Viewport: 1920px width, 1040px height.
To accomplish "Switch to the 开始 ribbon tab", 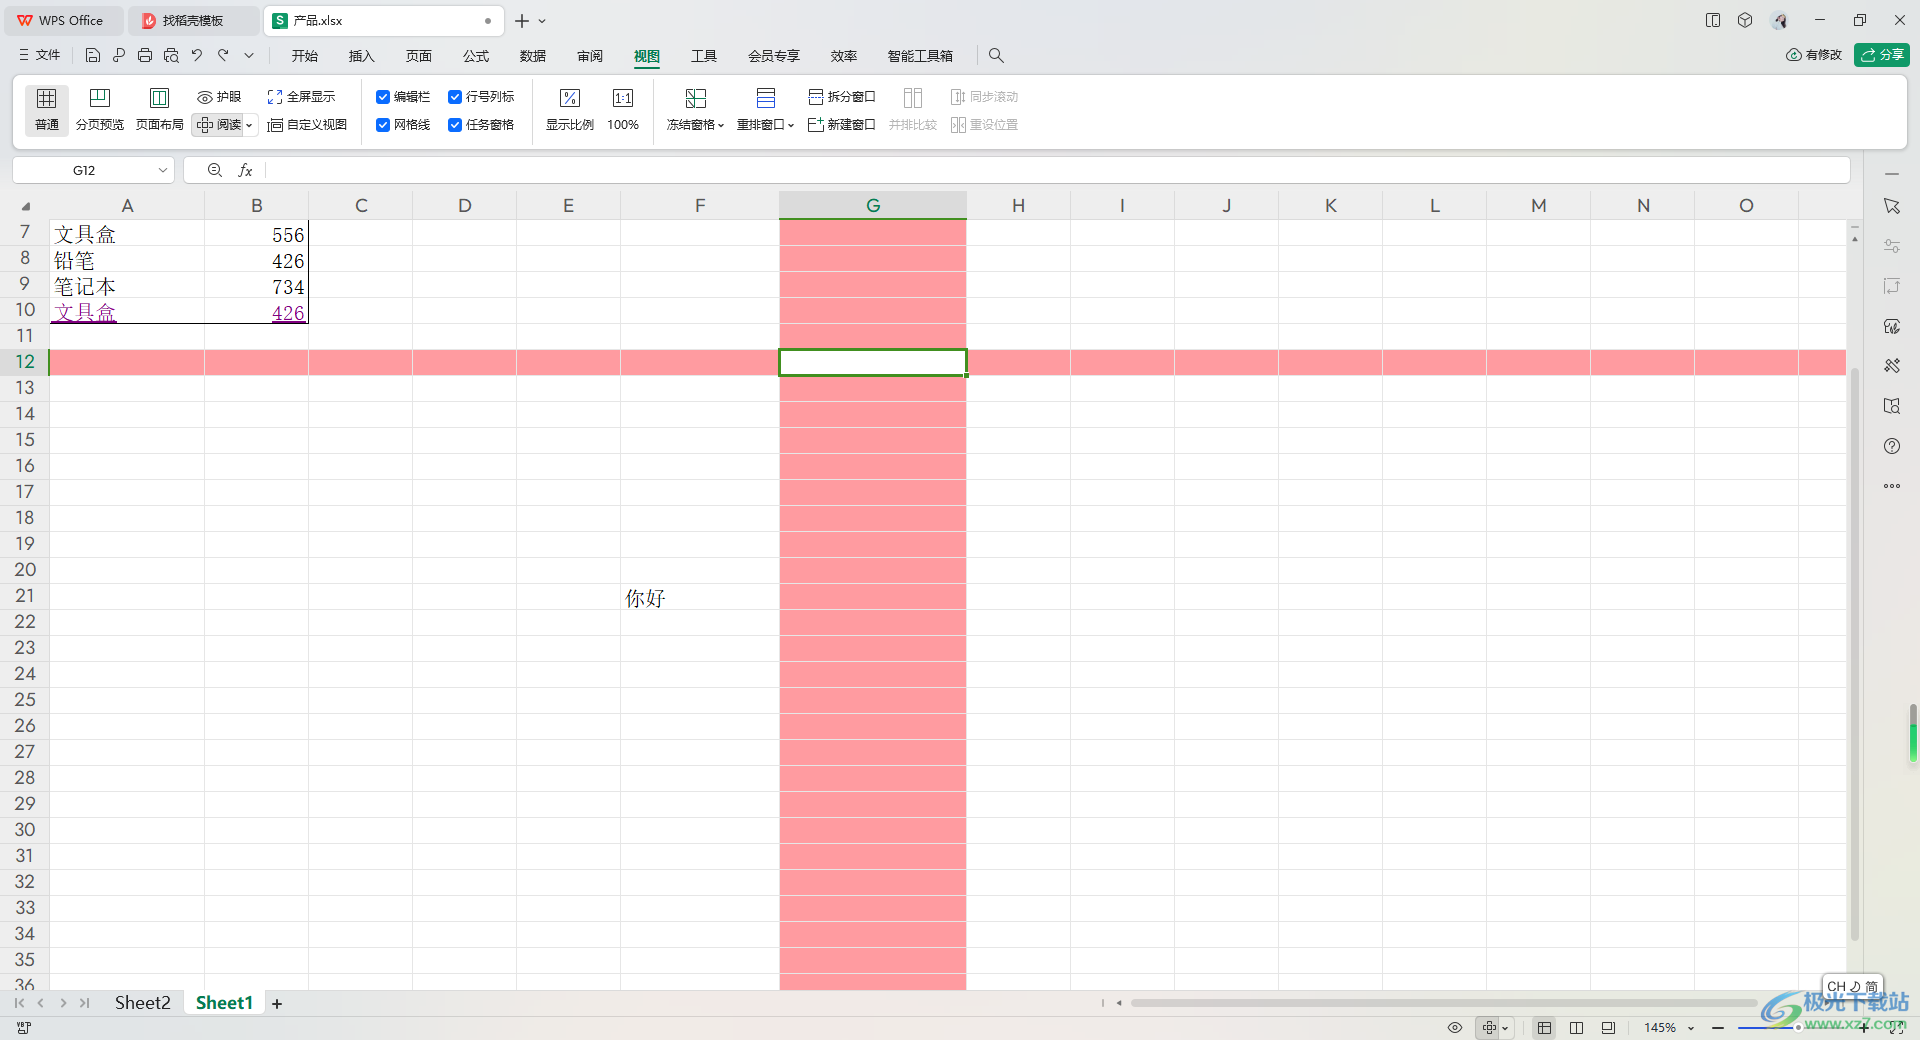I will 305,56.
